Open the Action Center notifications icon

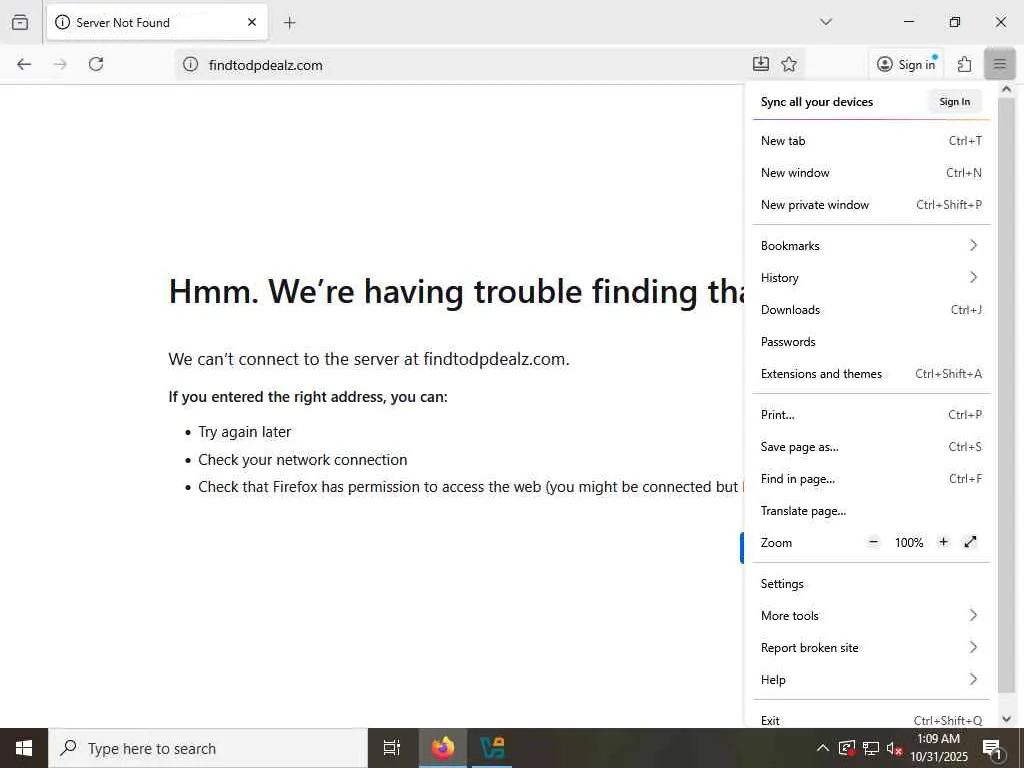tap(992, 749)
